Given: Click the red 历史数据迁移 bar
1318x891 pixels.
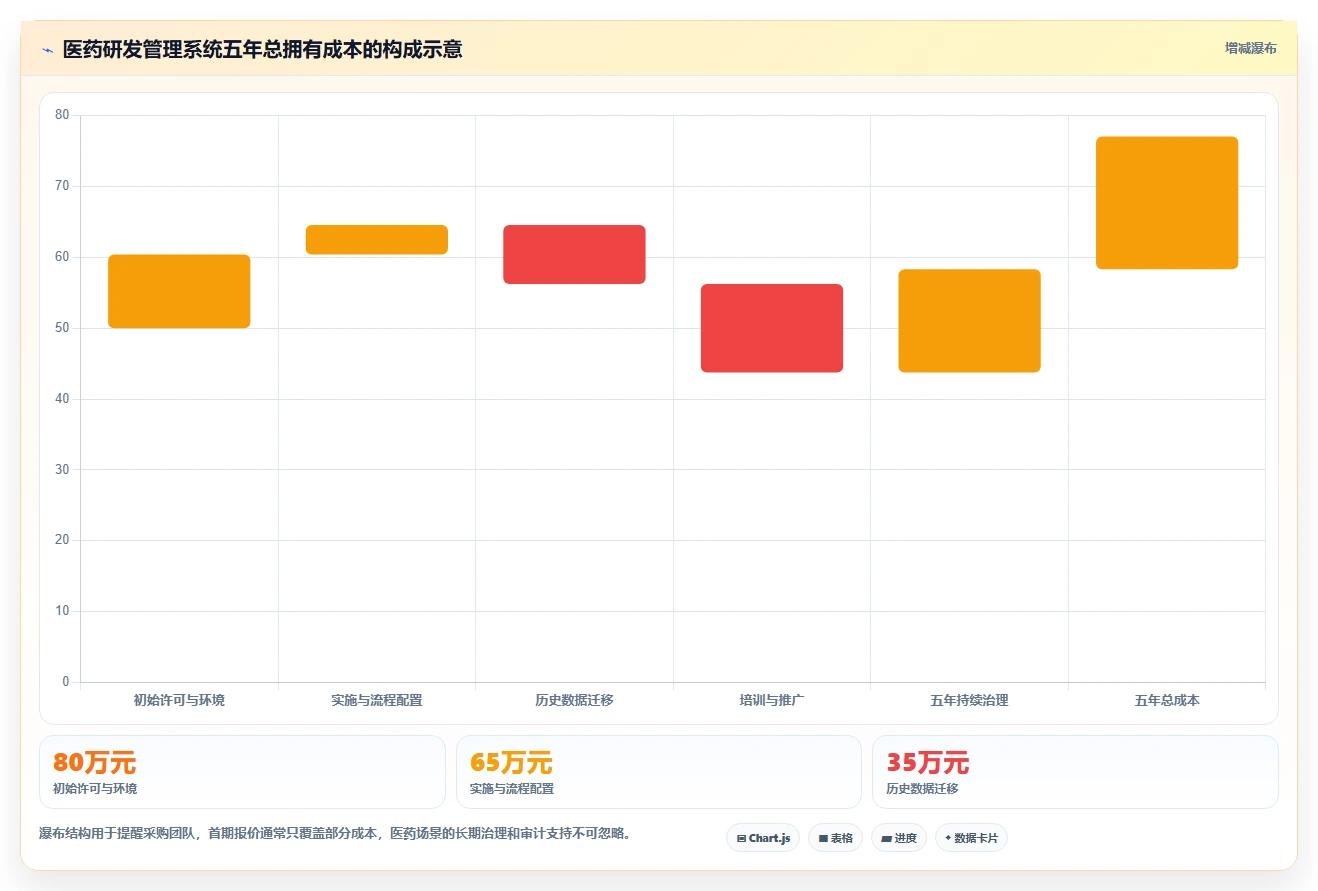Looking at the screenshot, I should (574, 254).
